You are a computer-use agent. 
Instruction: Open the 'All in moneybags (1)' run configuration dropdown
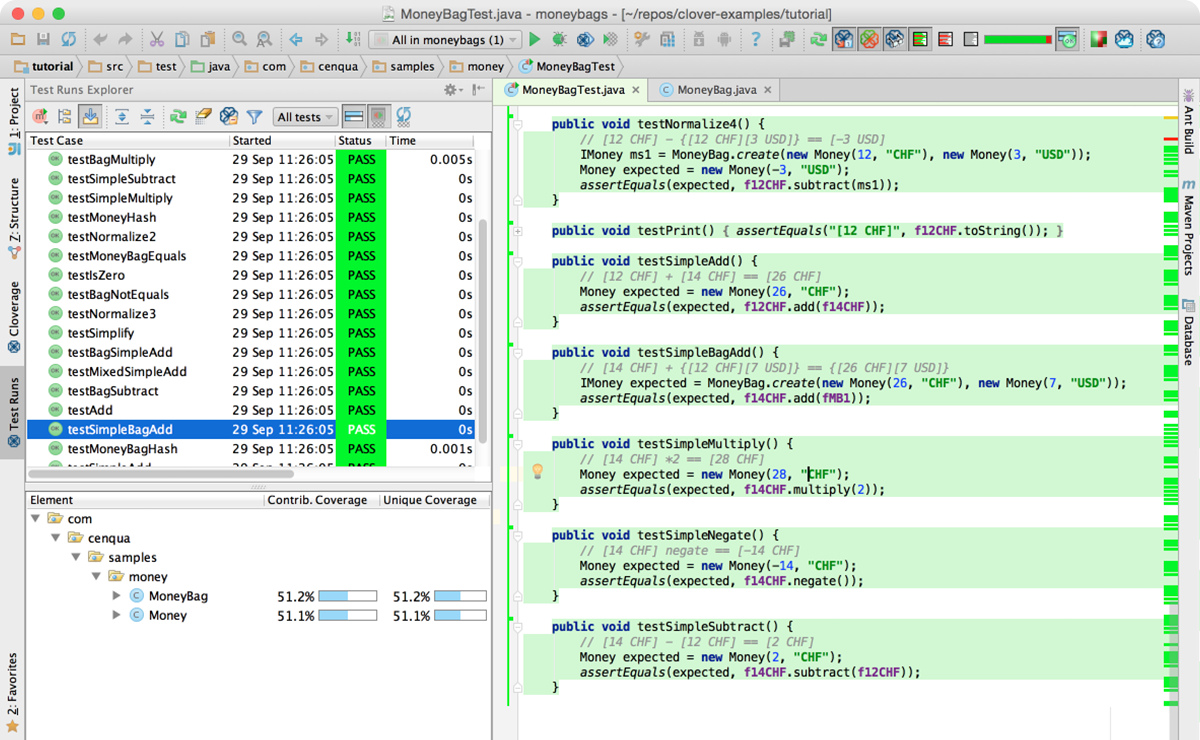pyautogui.click(x=445, y=40)
